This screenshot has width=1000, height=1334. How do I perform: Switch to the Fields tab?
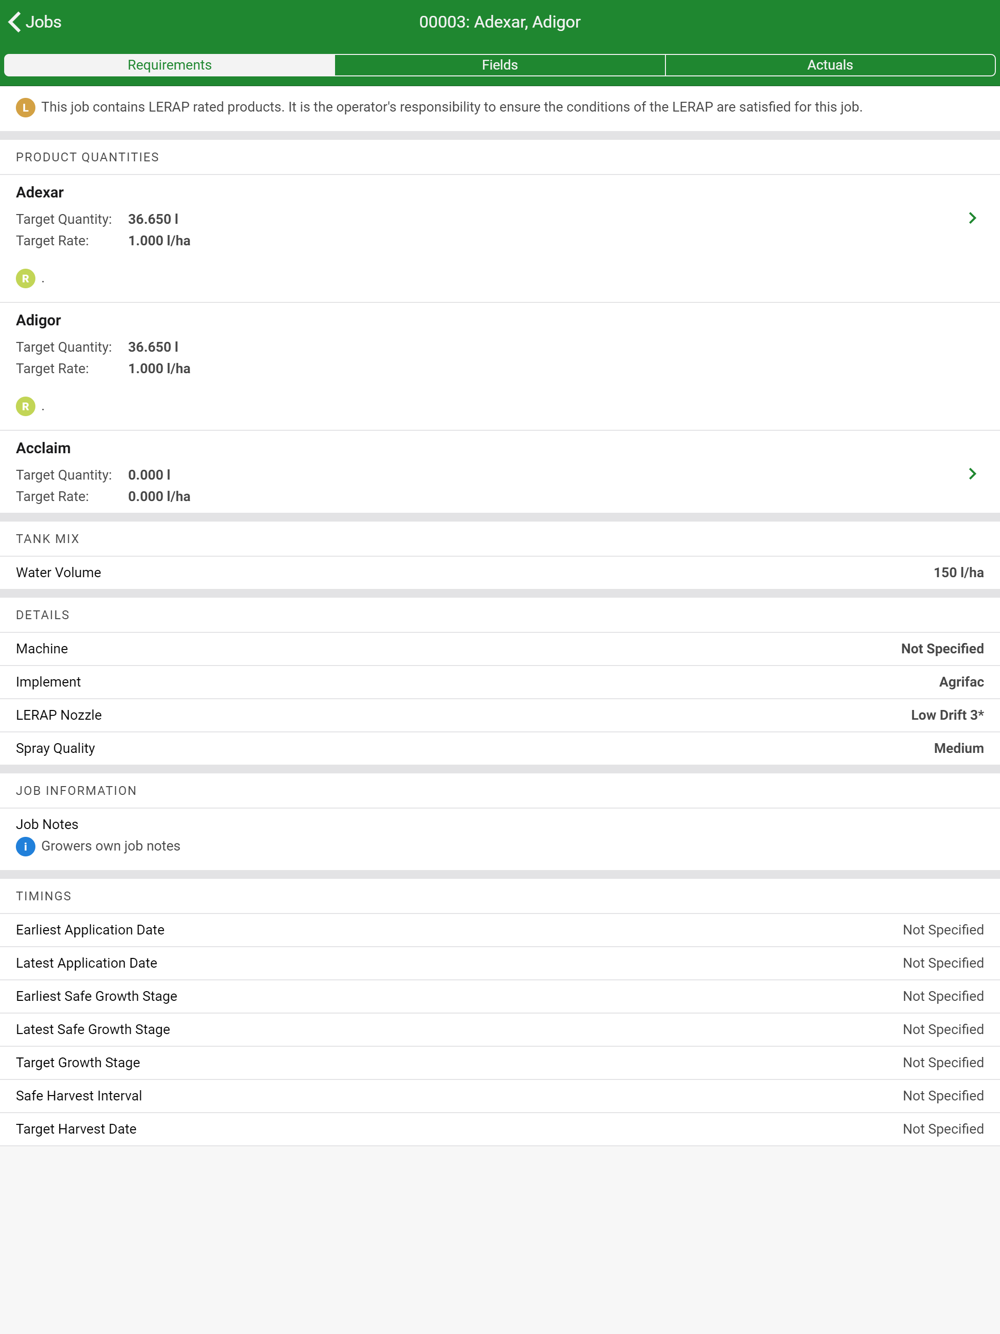pos(500,65)
